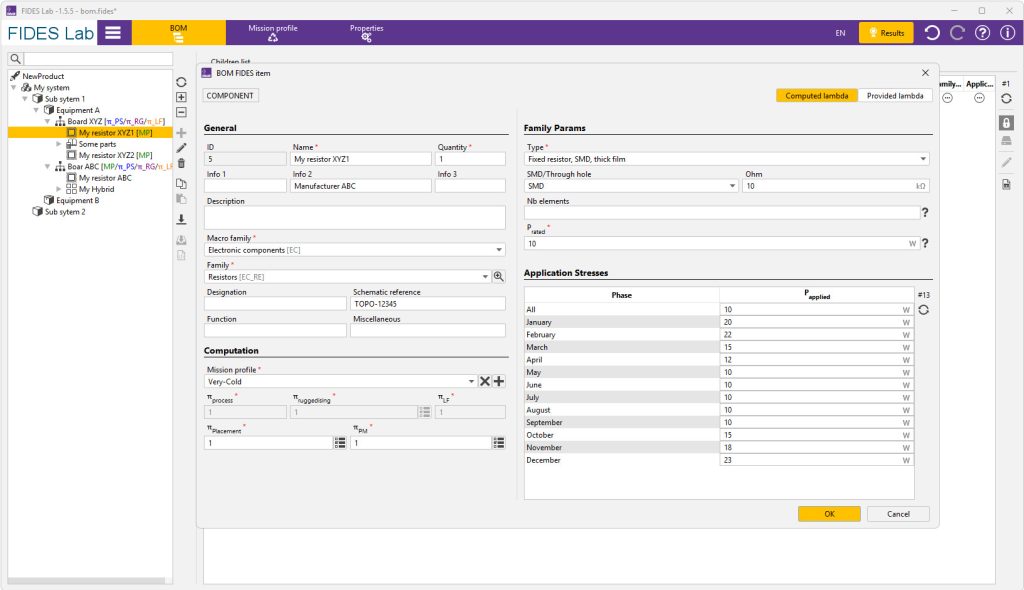Expand the Some parts tree node
1024x590 pixels.
point(59,144)
